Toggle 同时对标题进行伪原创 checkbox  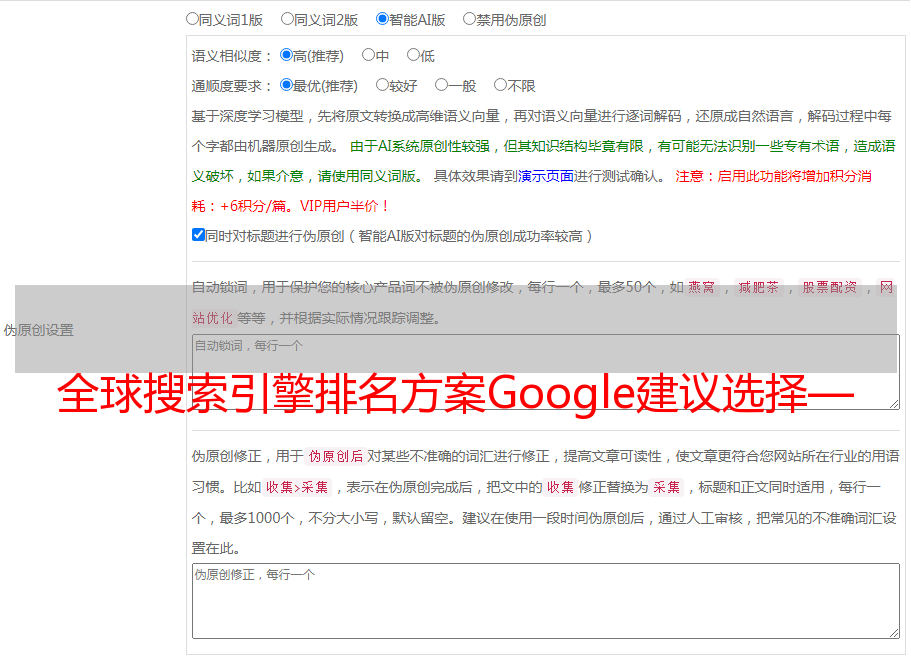coord(198,235)
